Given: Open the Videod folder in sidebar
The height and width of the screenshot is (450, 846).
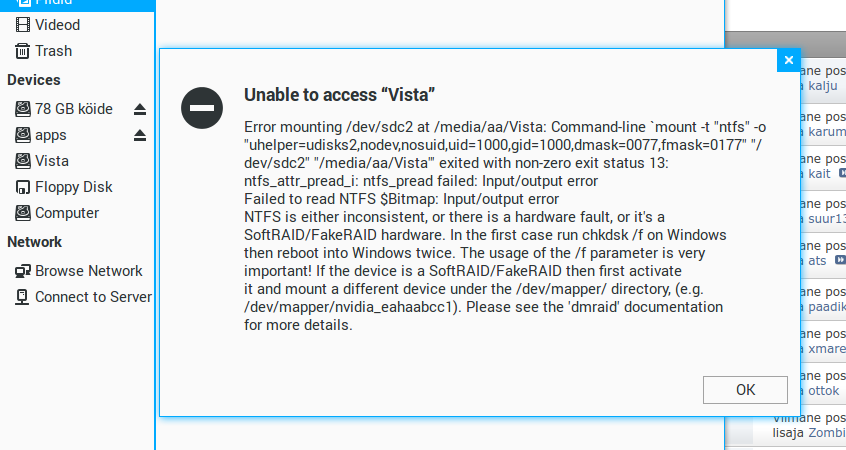Looking at the screenshot, I should point(57,25).
